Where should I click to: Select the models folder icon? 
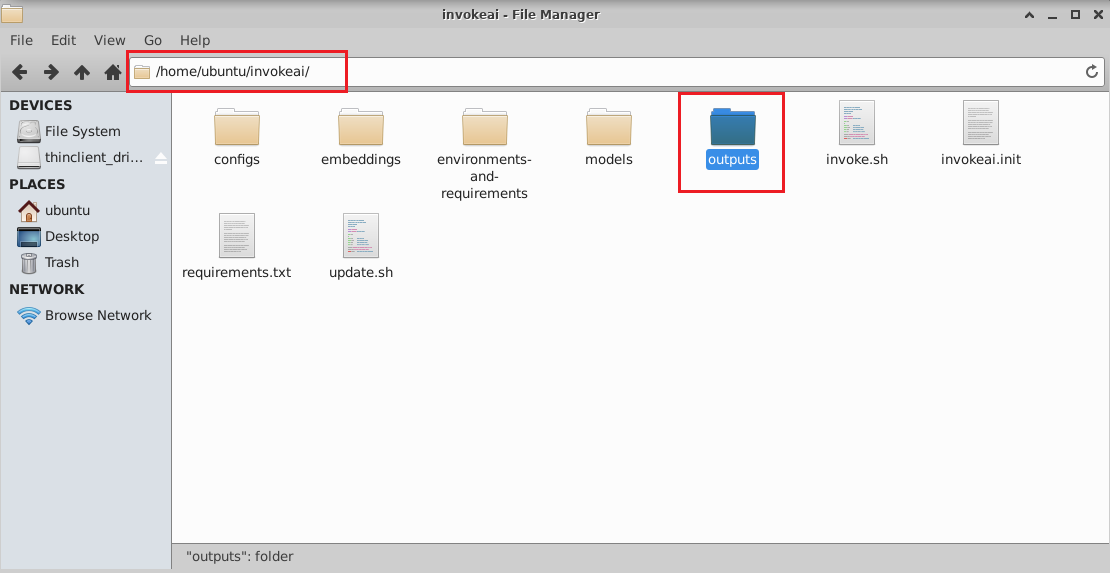[x=608, y=127]
